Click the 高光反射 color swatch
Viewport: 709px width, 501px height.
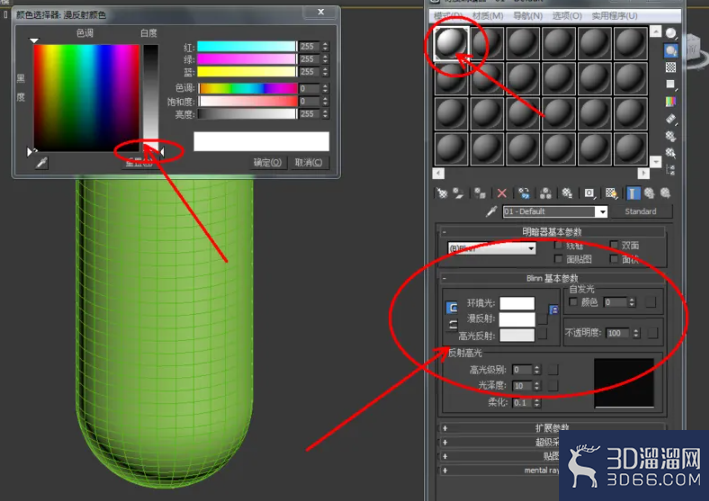[x=517, y=335]
